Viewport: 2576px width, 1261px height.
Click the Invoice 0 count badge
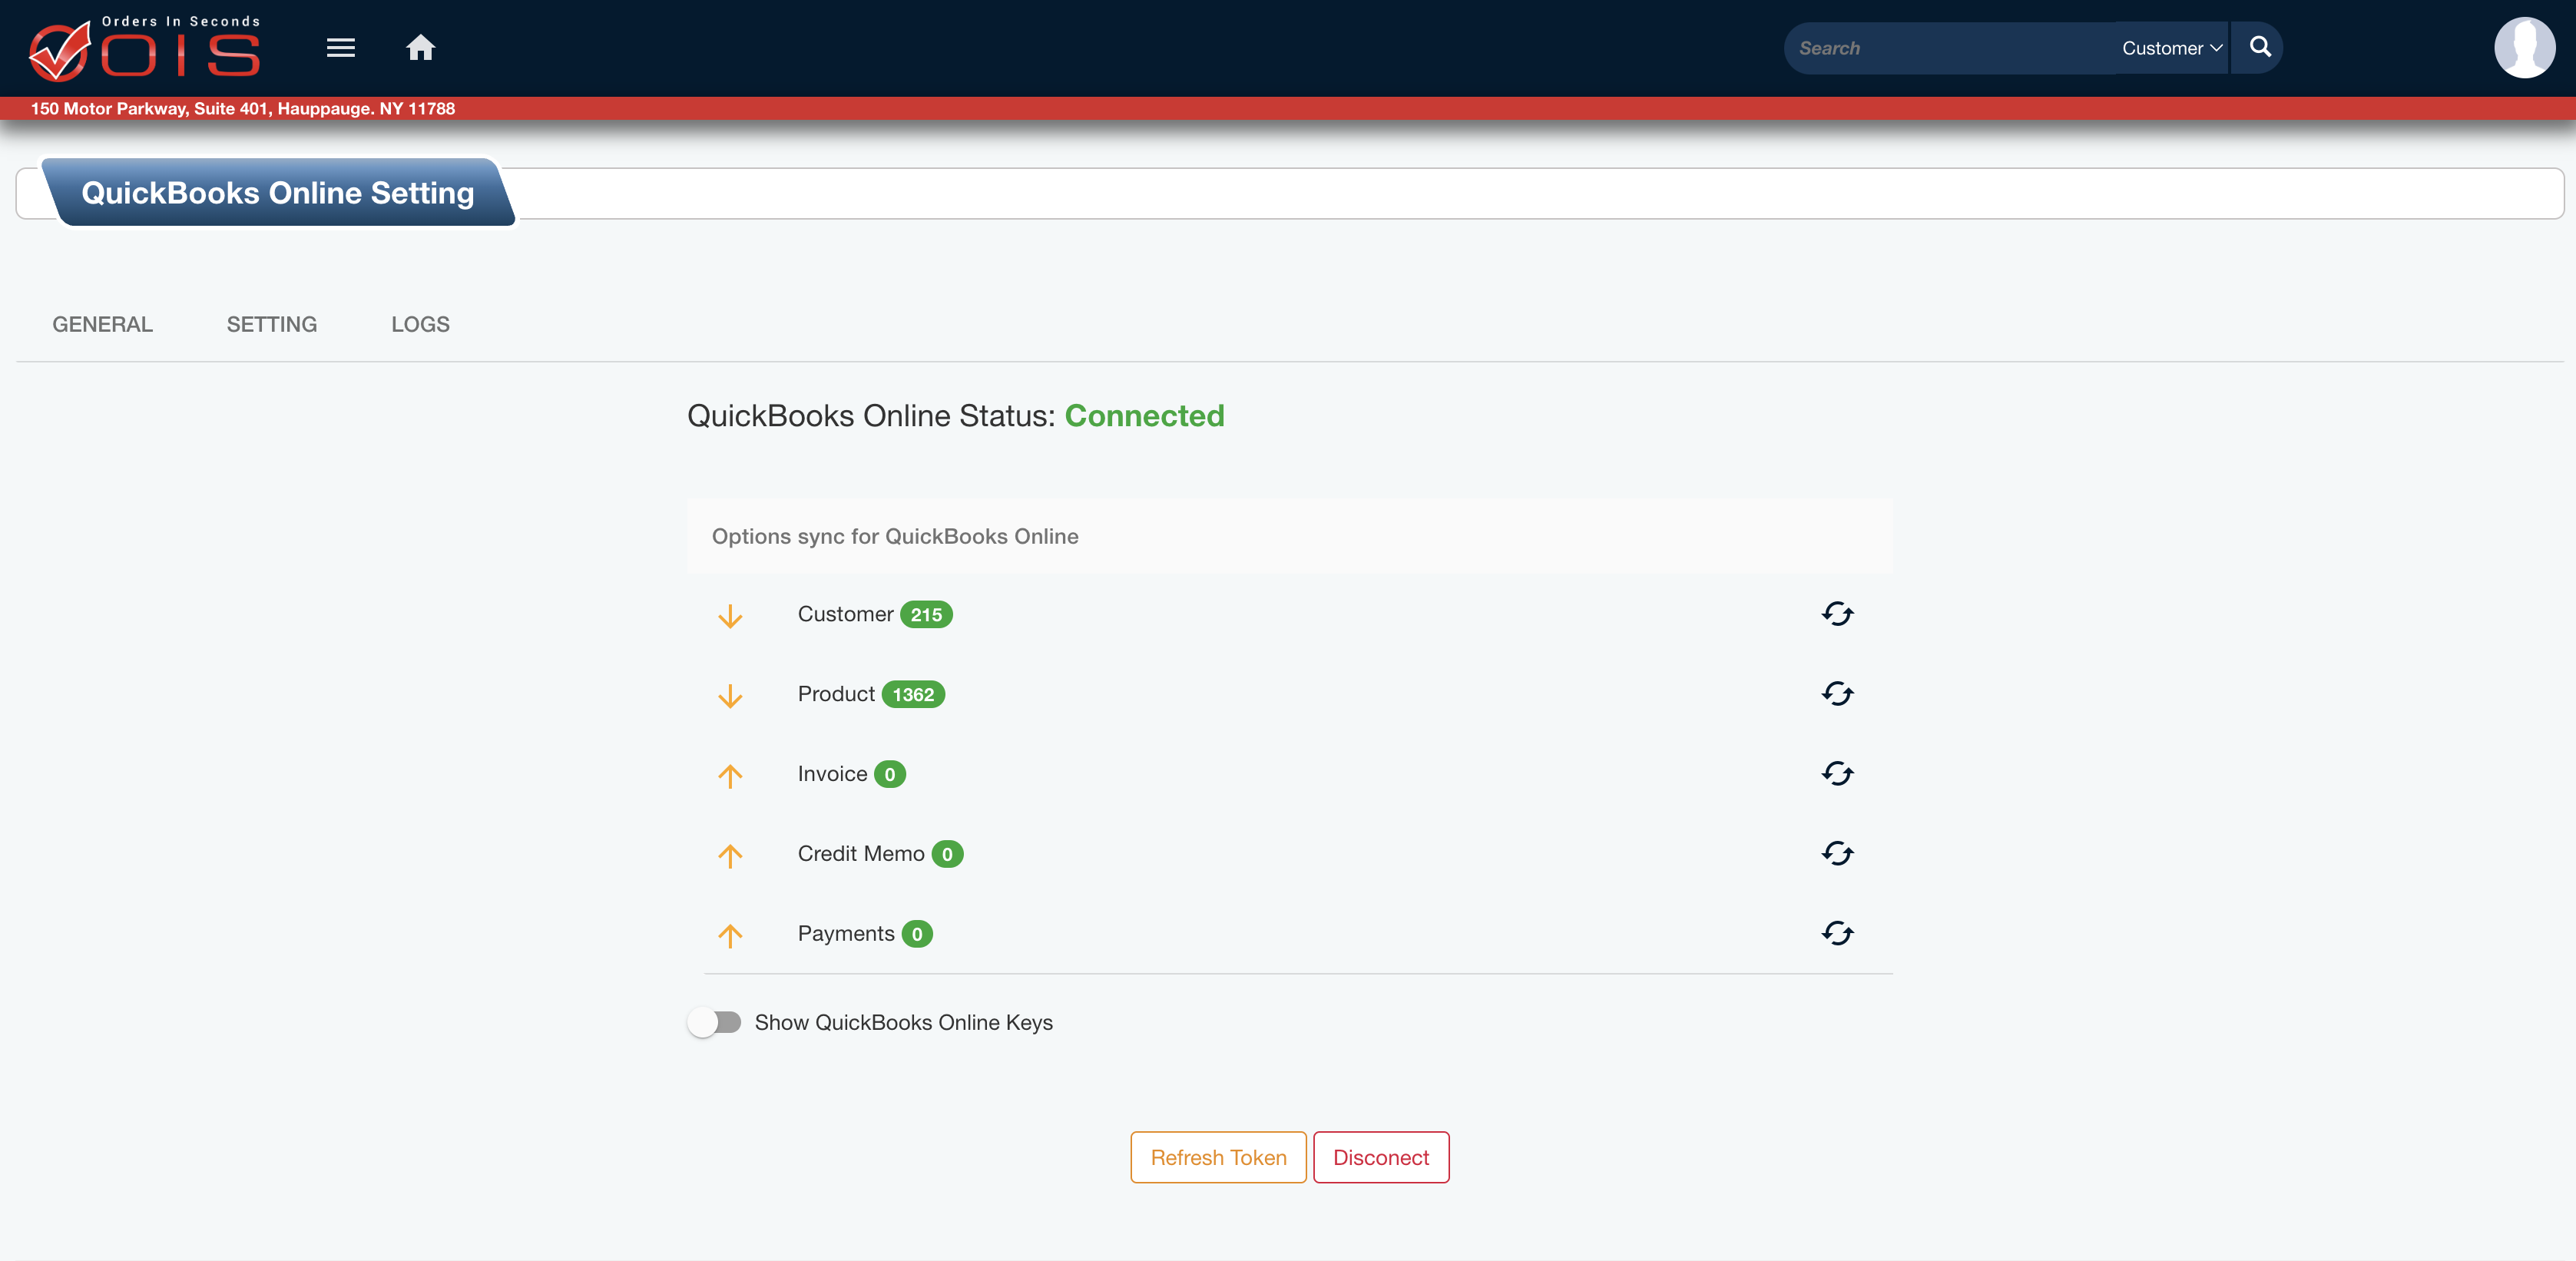[x=890, y=774]
